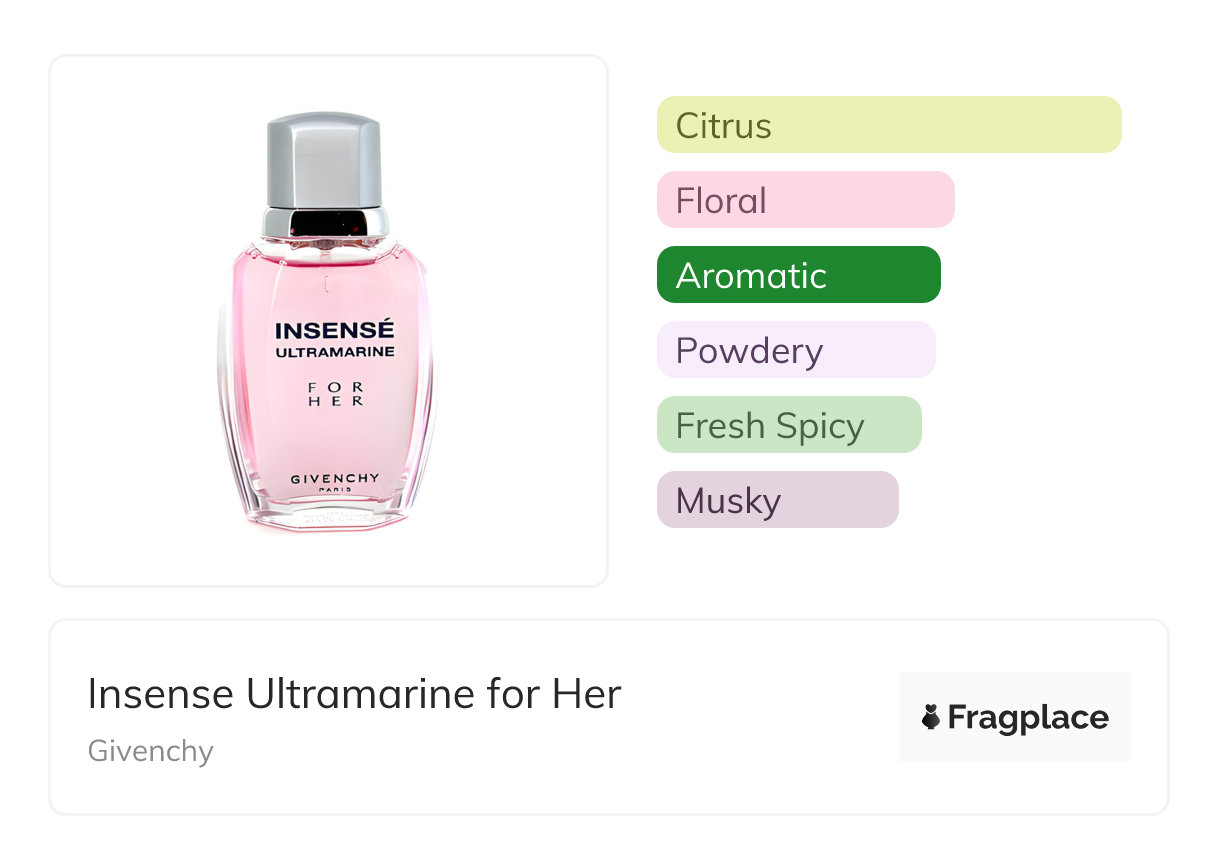Select the Citrus accord bar
Image resolution: width=1218 pixels, height=864 pixels.
pyautogui.click(x=888, y=125)
